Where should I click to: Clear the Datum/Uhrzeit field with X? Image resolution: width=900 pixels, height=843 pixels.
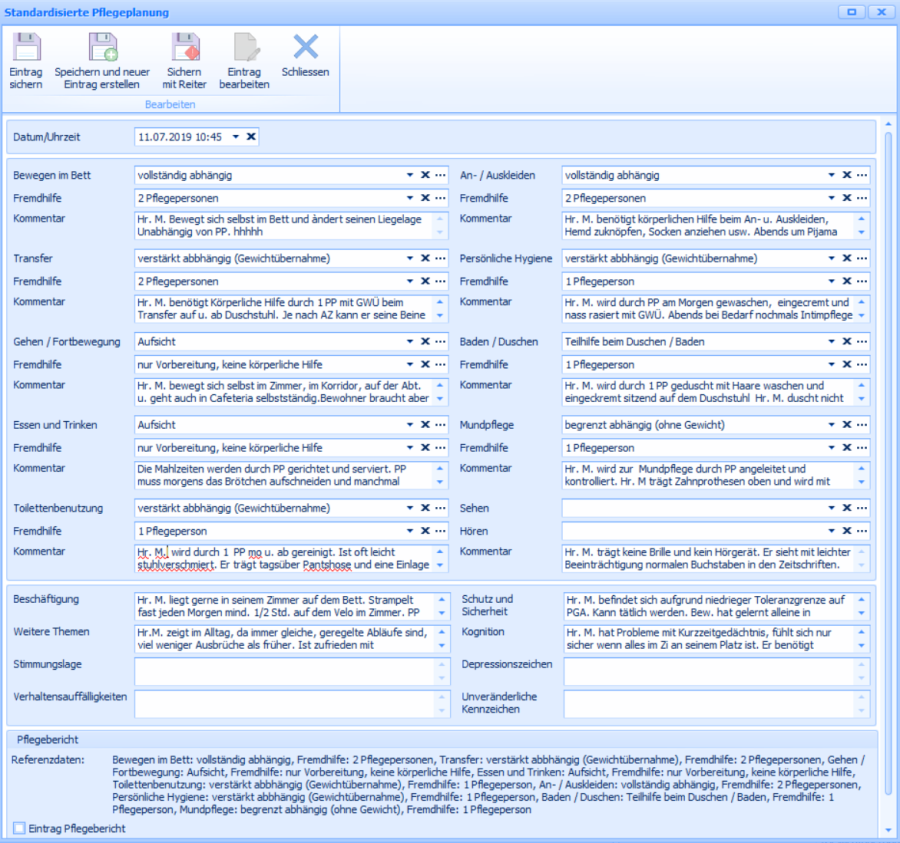[x=251, y=137]
